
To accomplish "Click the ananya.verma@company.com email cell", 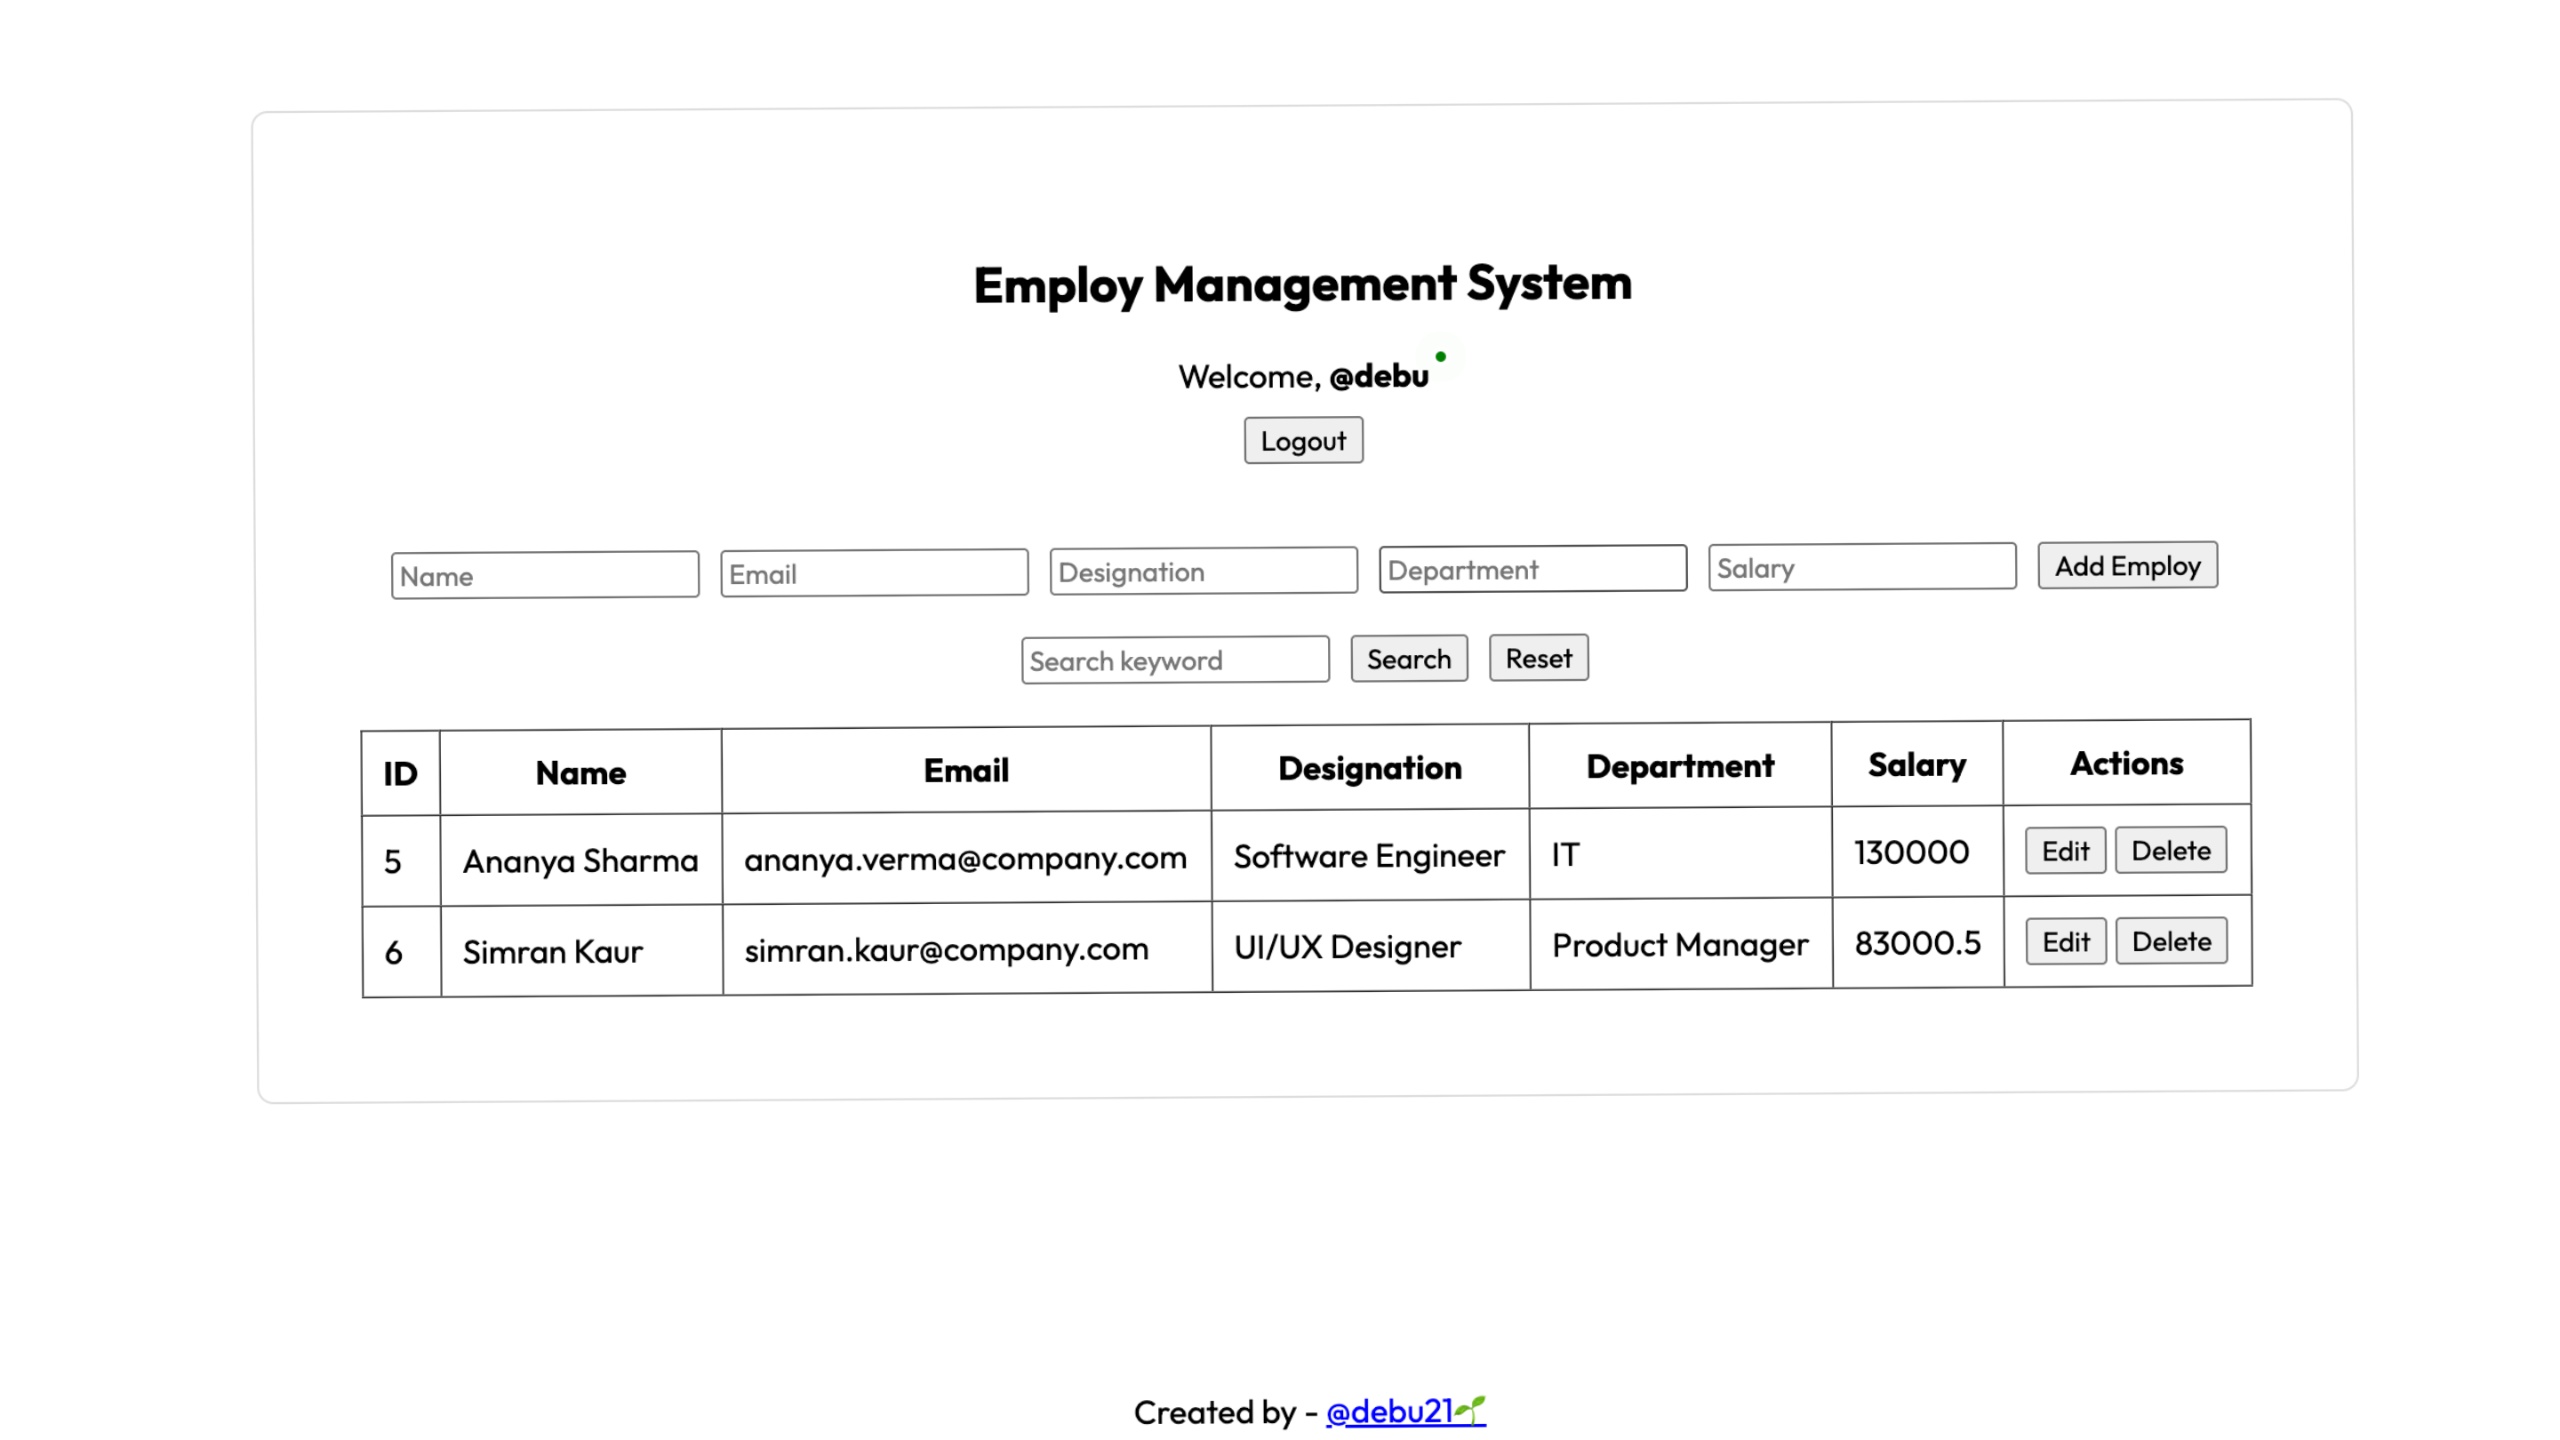I will pyautogui.click(x=965, y=858).
